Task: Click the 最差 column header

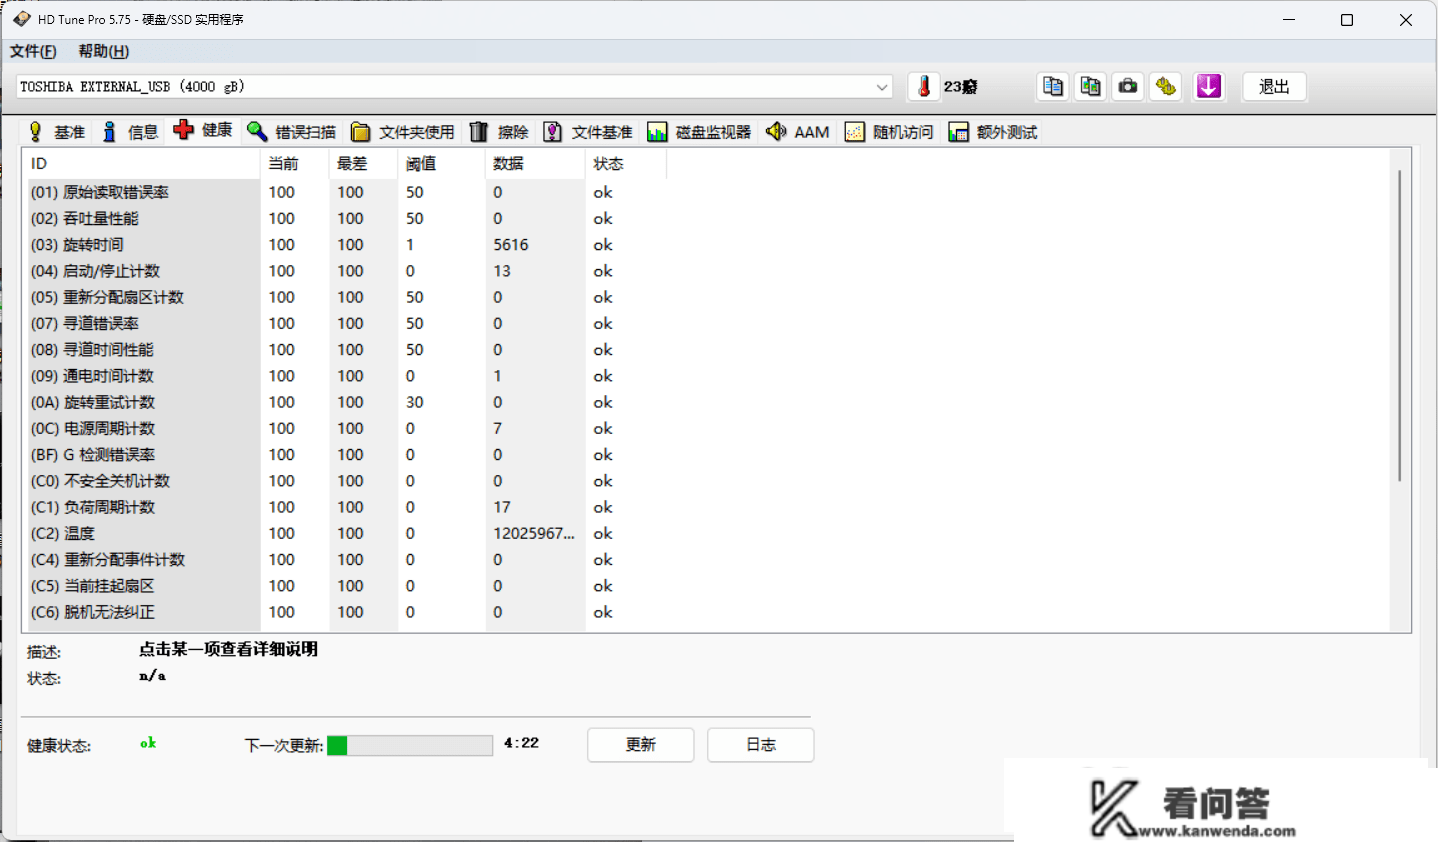Action: 364,164
